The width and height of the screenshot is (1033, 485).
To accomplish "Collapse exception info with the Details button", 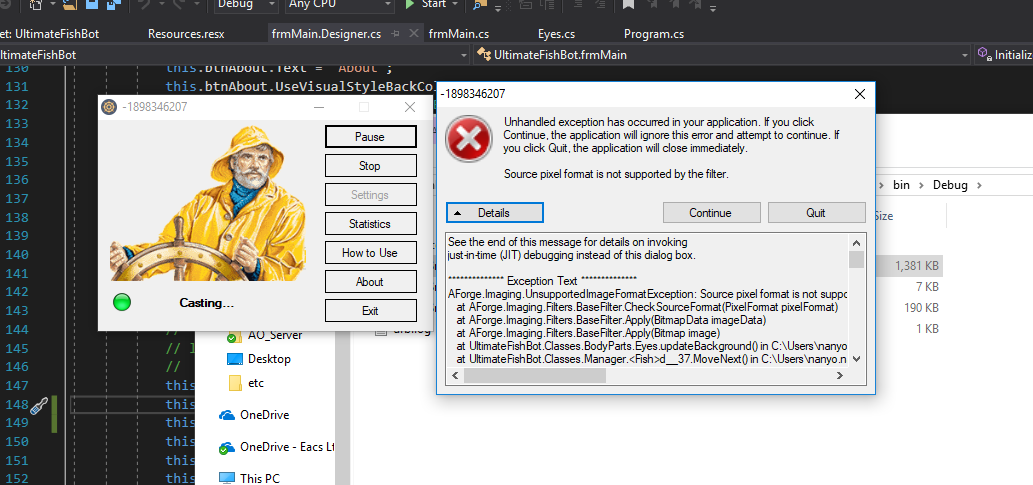I will click(x=495, y=213).
